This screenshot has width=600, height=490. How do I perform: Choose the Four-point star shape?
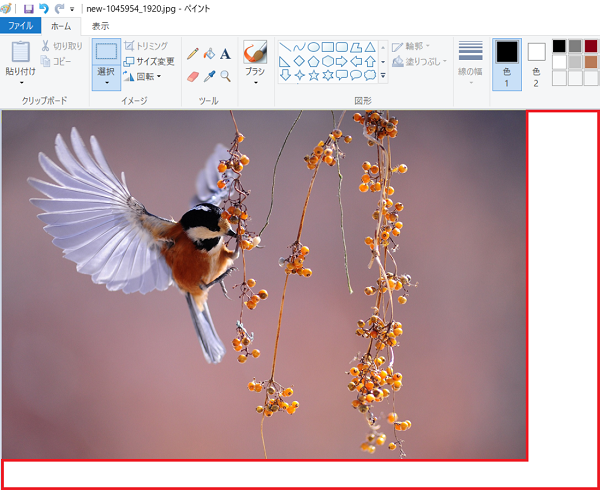[x=299, y=75]
